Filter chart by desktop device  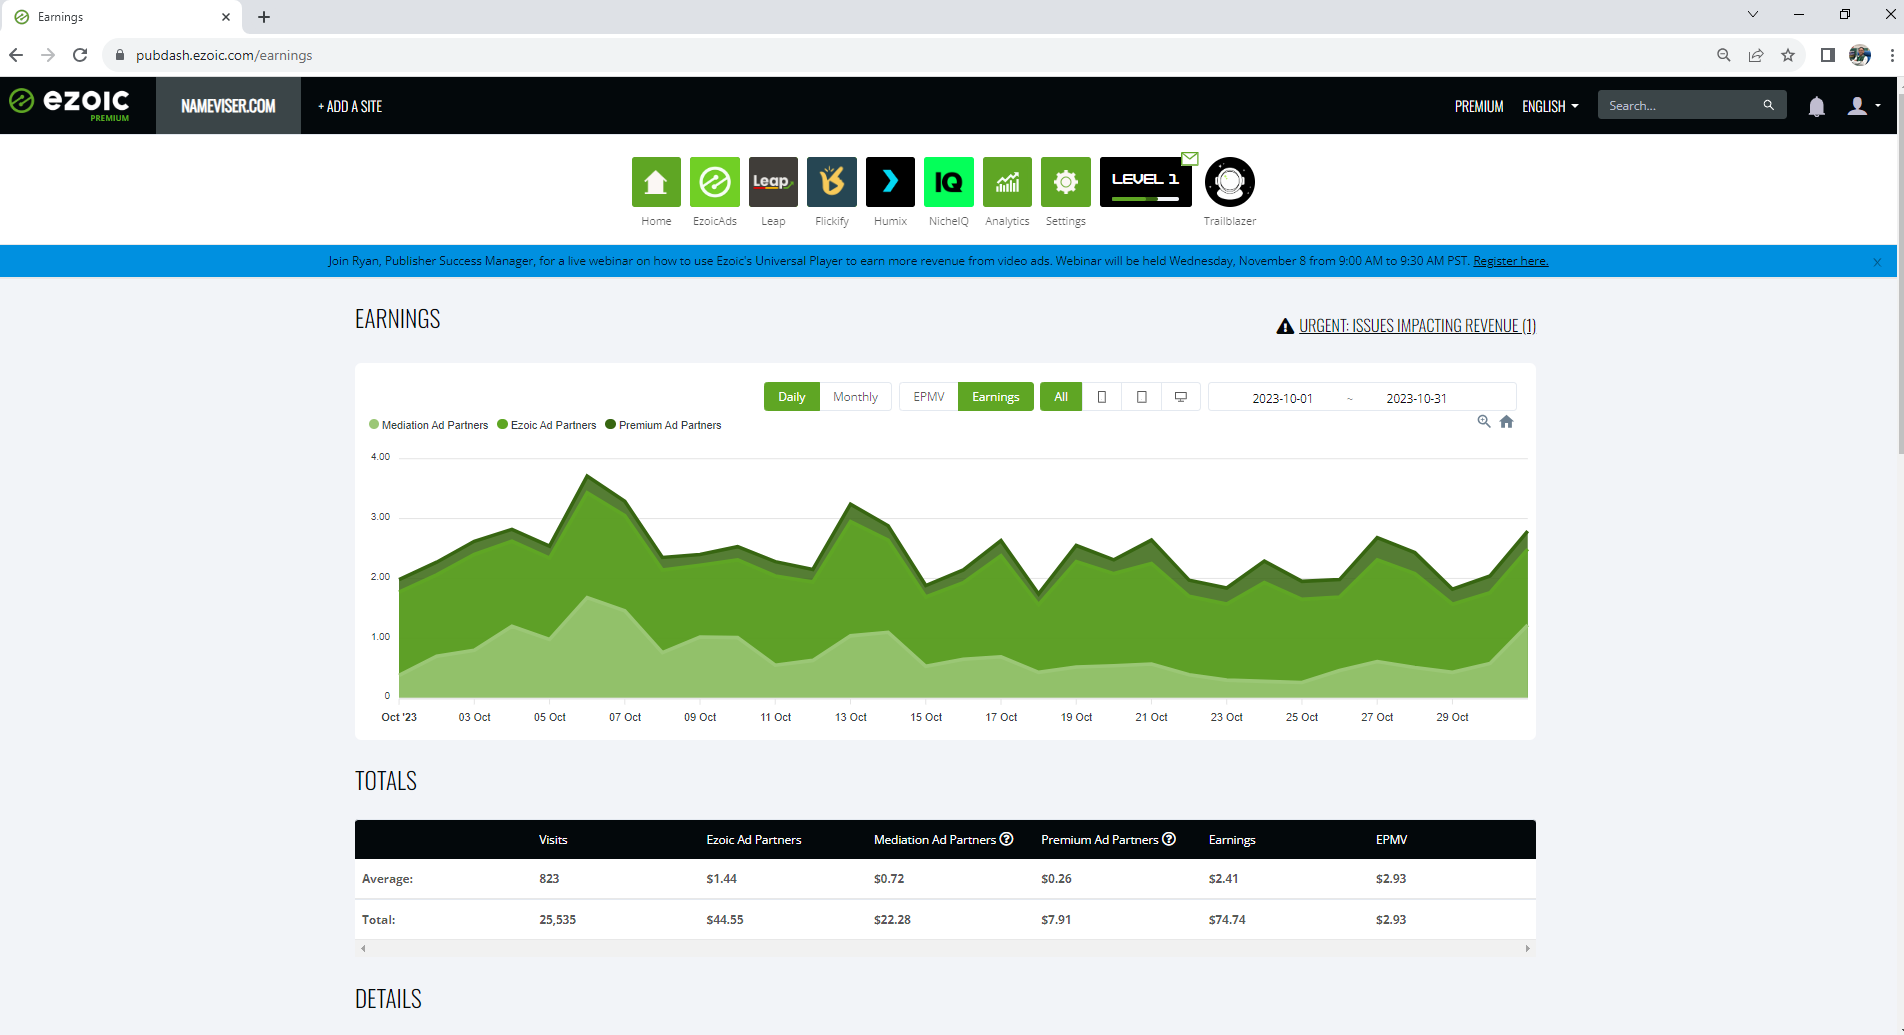(x=1181, y=397)
